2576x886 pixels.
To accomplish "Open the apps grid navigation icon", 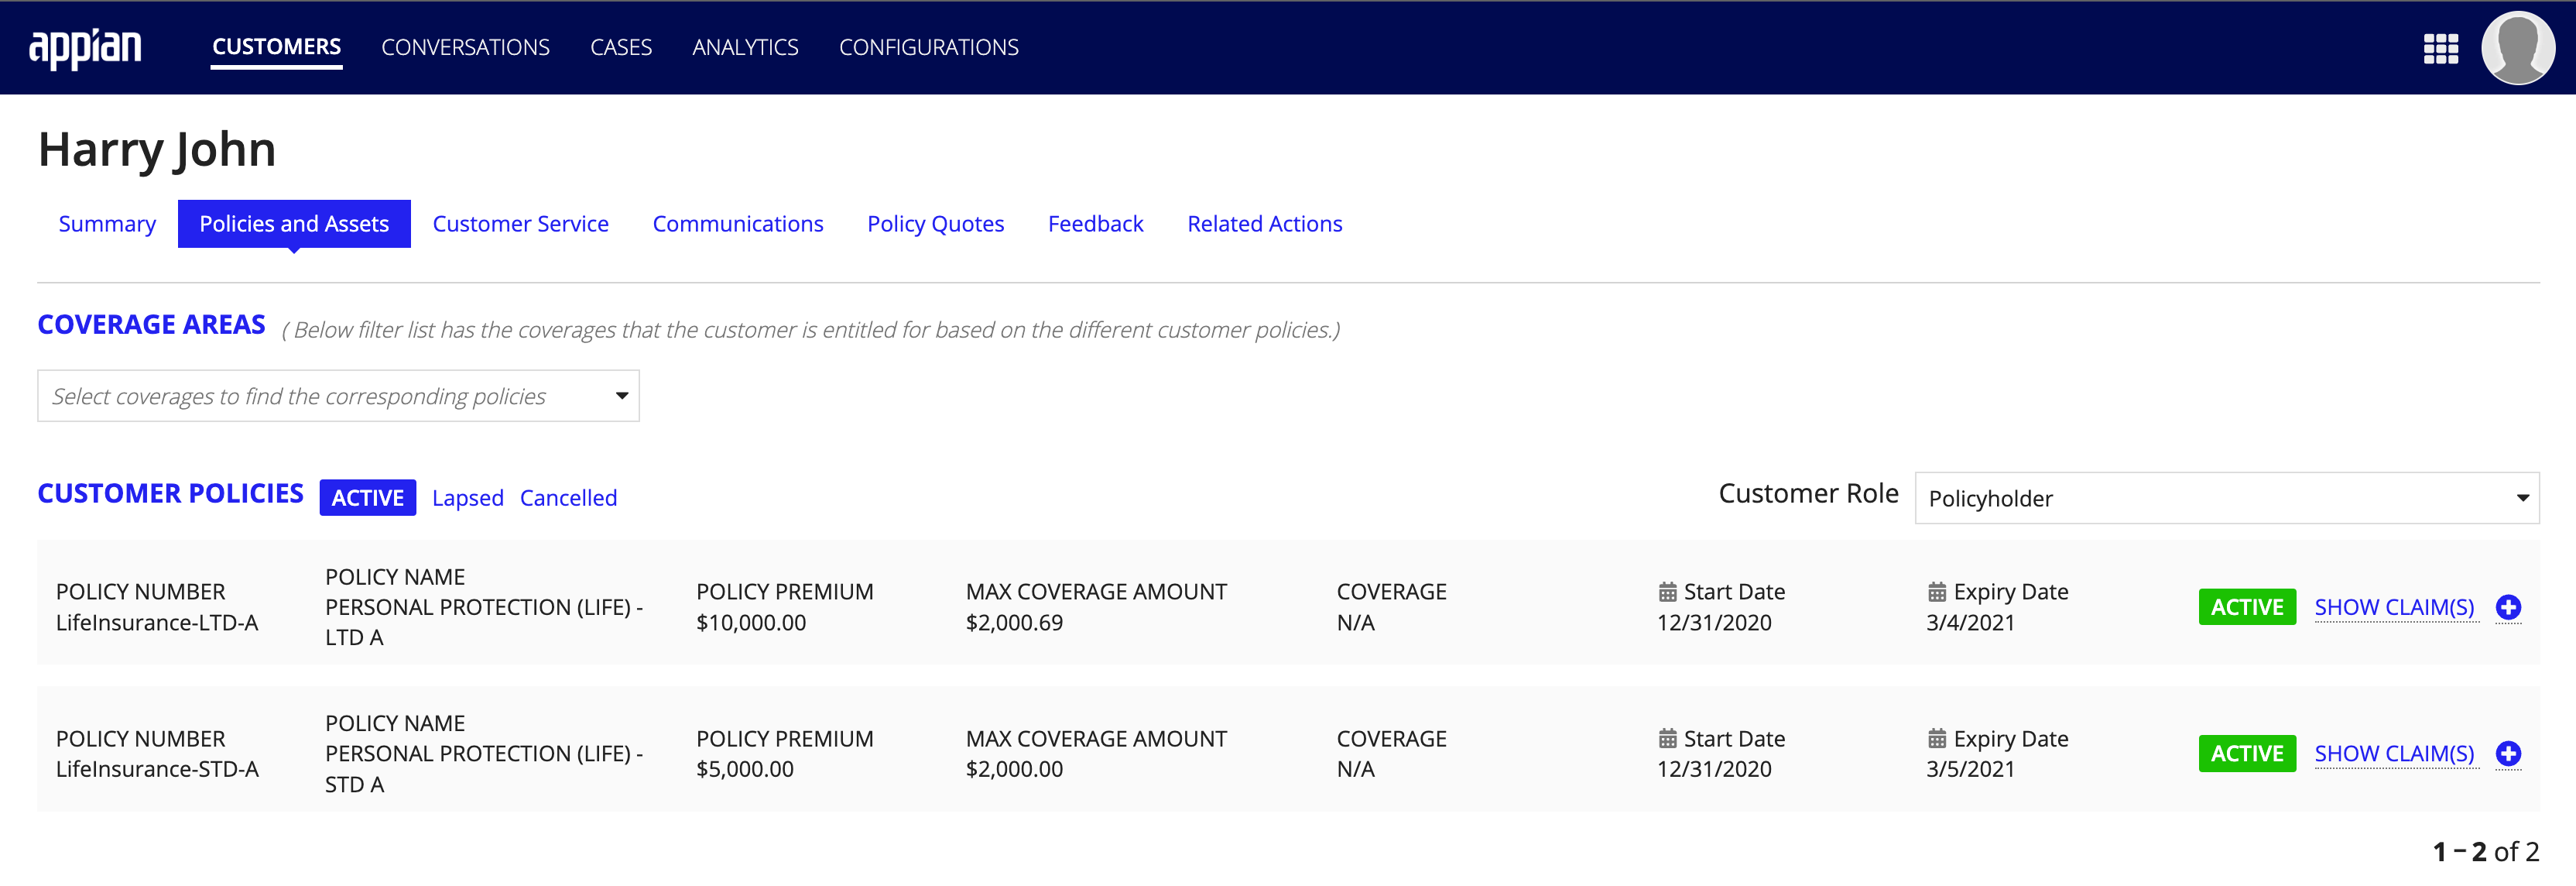I will 2440,48.
